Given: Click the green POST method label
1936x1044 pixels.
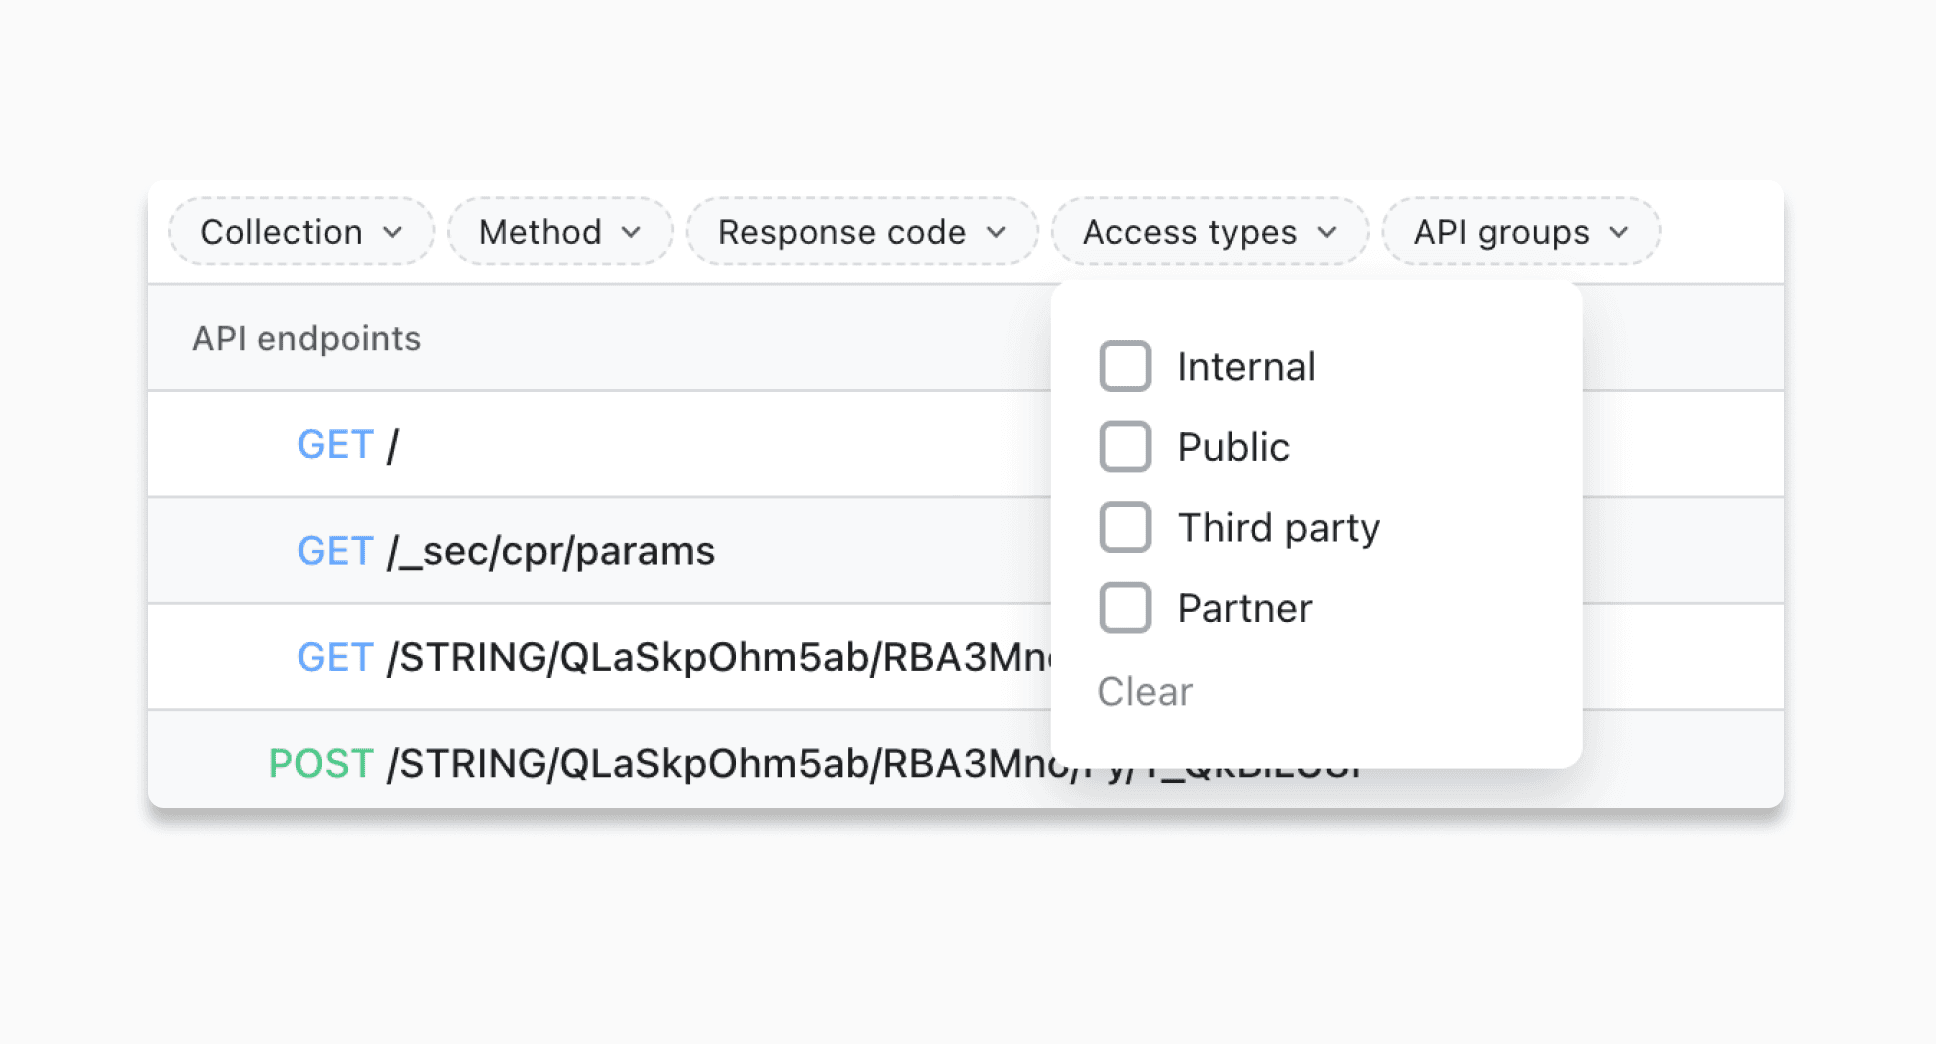Looking at the screenshot, I should (x=320, y=763).
